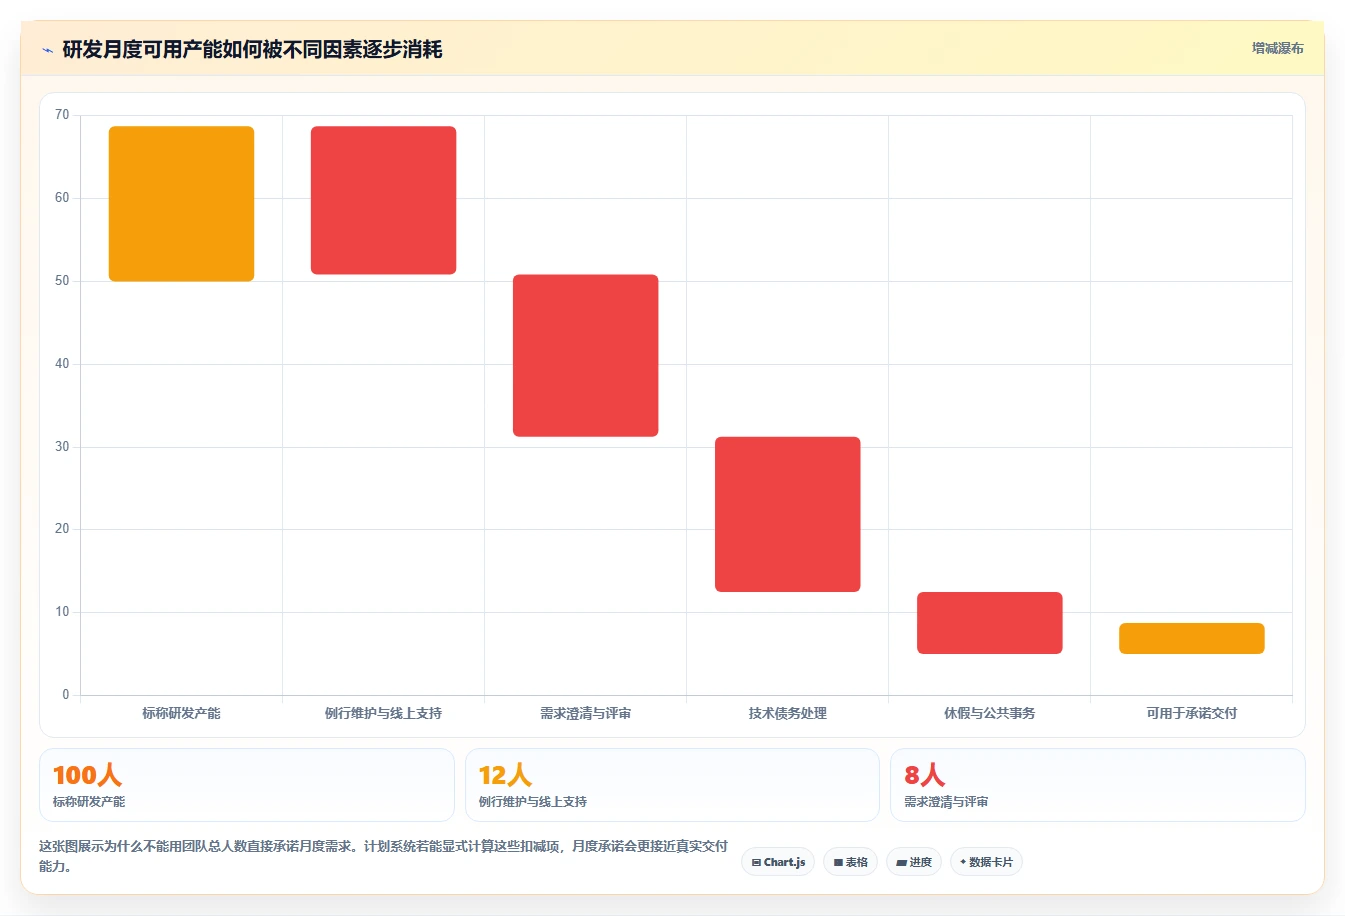1345x916 pixels.
Task: Click the 增减瀑布 label in the header
Action: pos(1277,48)
